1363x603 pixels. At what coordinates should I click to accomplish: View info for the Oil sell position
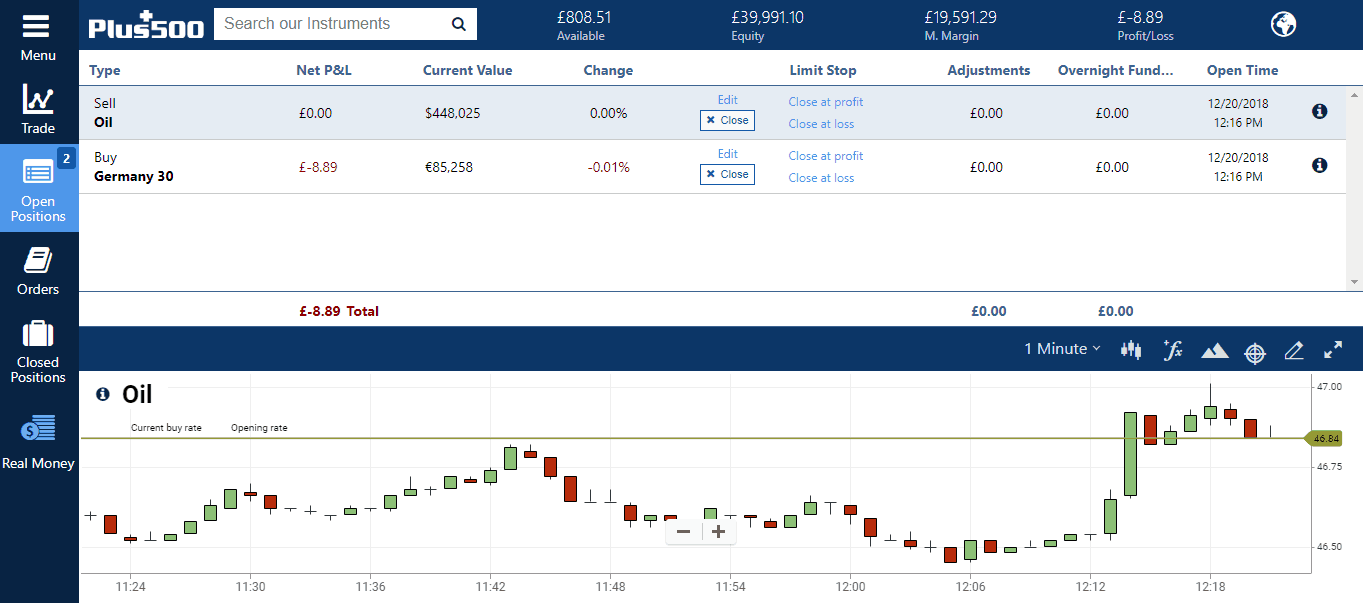(1319, 111)
